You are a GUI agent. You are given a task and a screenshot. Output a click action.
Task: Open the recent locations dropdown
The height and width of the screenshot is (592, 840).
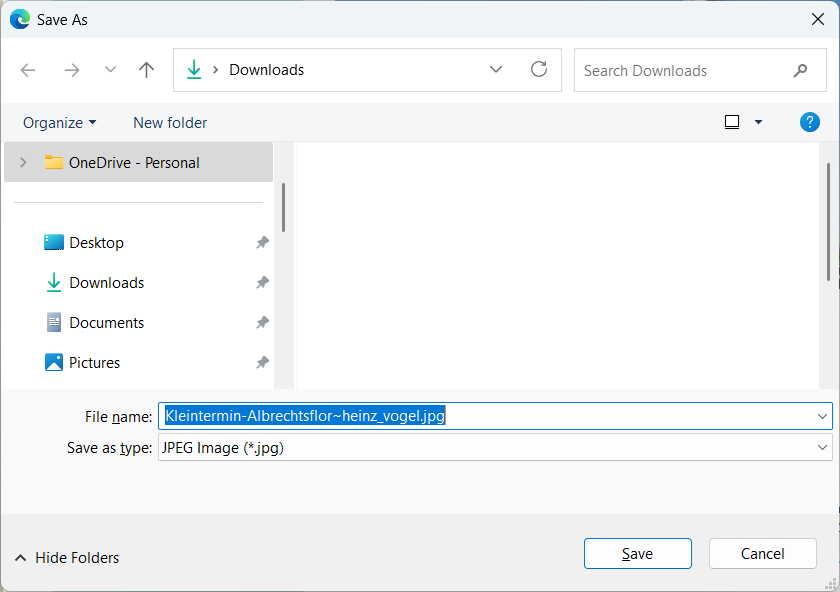pyautogui.click(x=110, y=70)
